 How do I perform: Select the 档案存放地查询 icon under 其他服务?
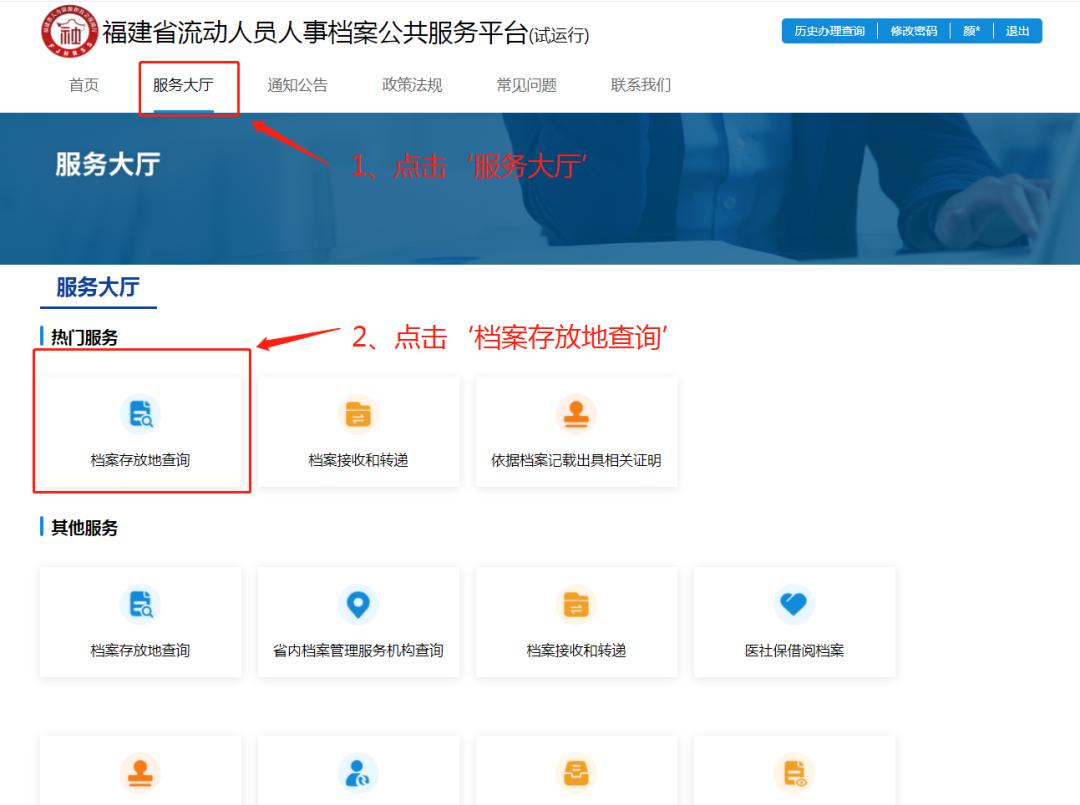point(140,604)
